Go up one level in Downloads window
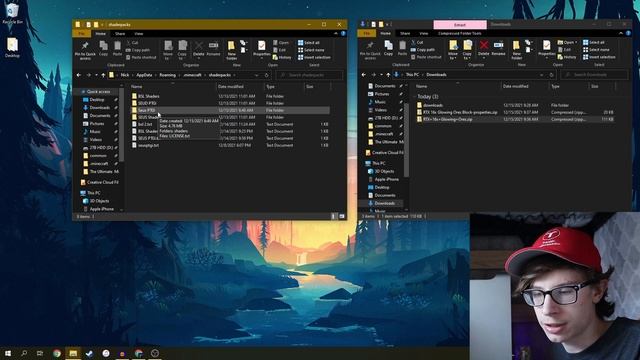The width and height of the screenshot is (640, 360). [388, 75]
